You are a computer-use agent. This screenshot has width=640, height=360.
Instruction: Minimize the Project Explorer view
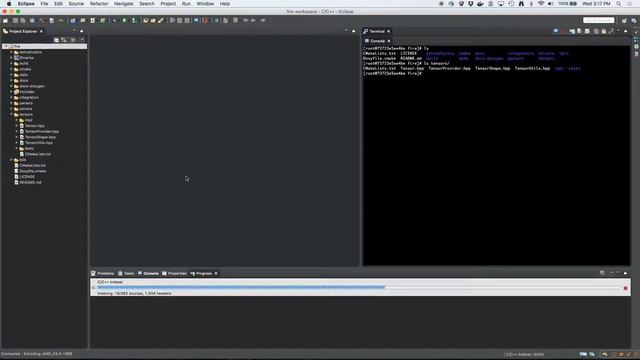75,31
